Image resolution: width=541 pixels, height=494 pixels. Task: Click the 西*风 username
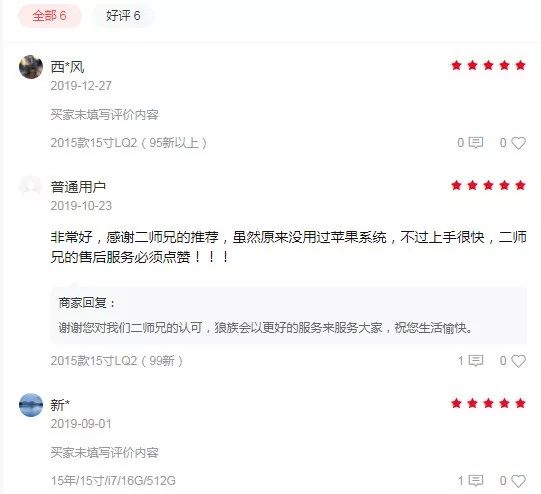[x=68, y=67]
